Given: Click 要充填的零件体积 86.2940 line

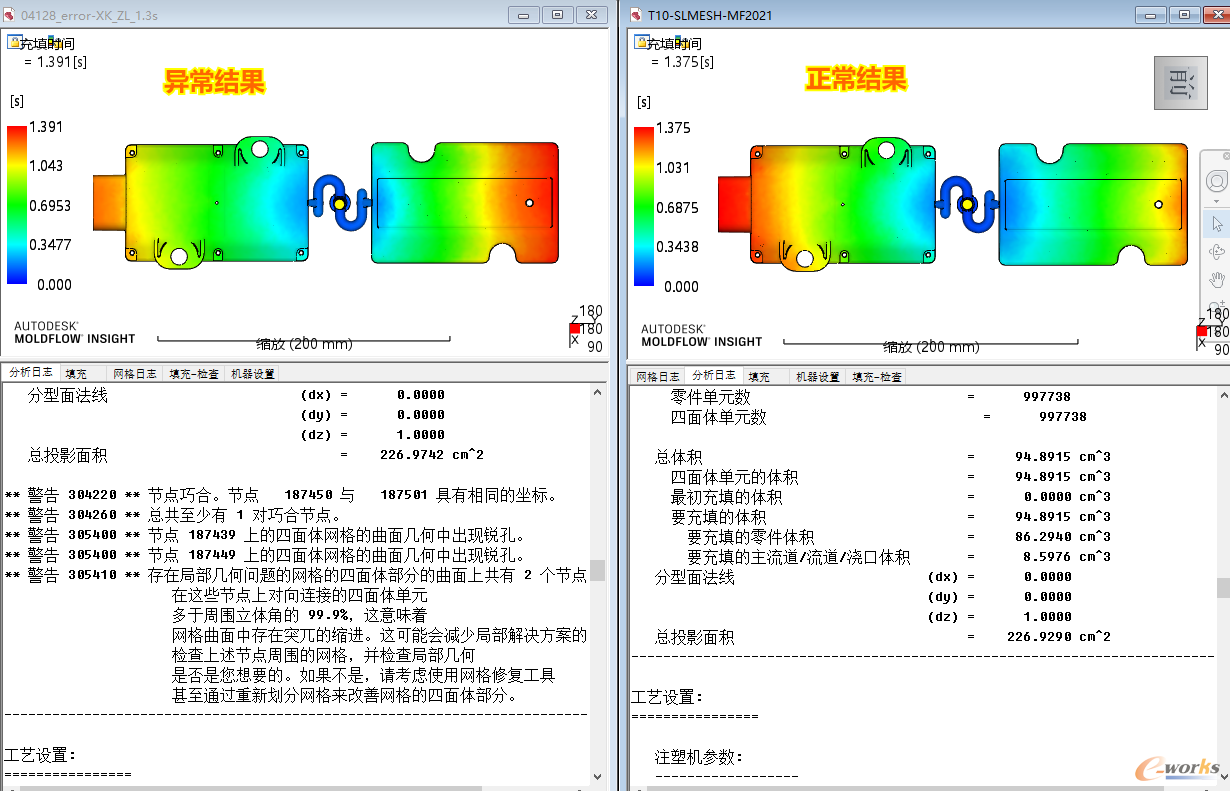Looking at the screenshot, I should (x=899, y=537).
